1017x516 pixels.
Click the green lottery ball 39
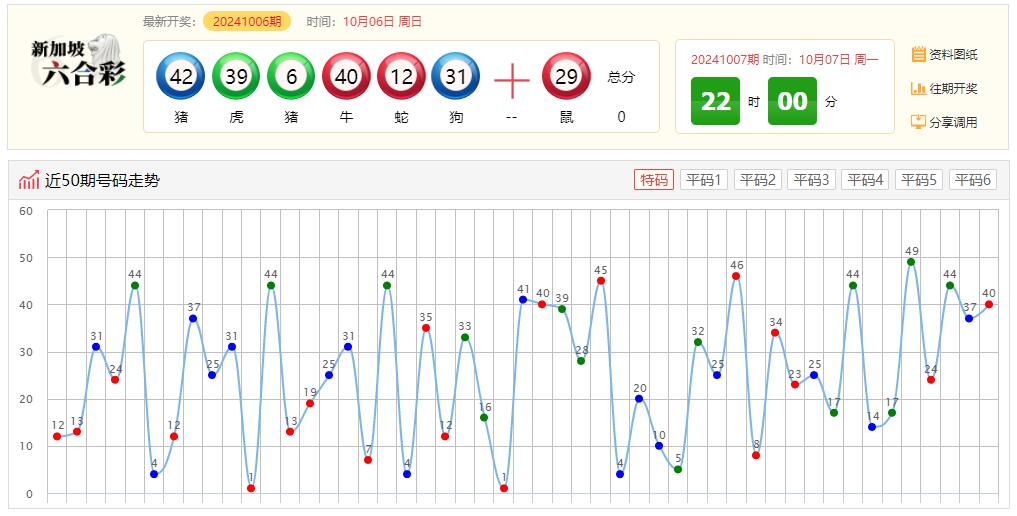coord(236,77)
